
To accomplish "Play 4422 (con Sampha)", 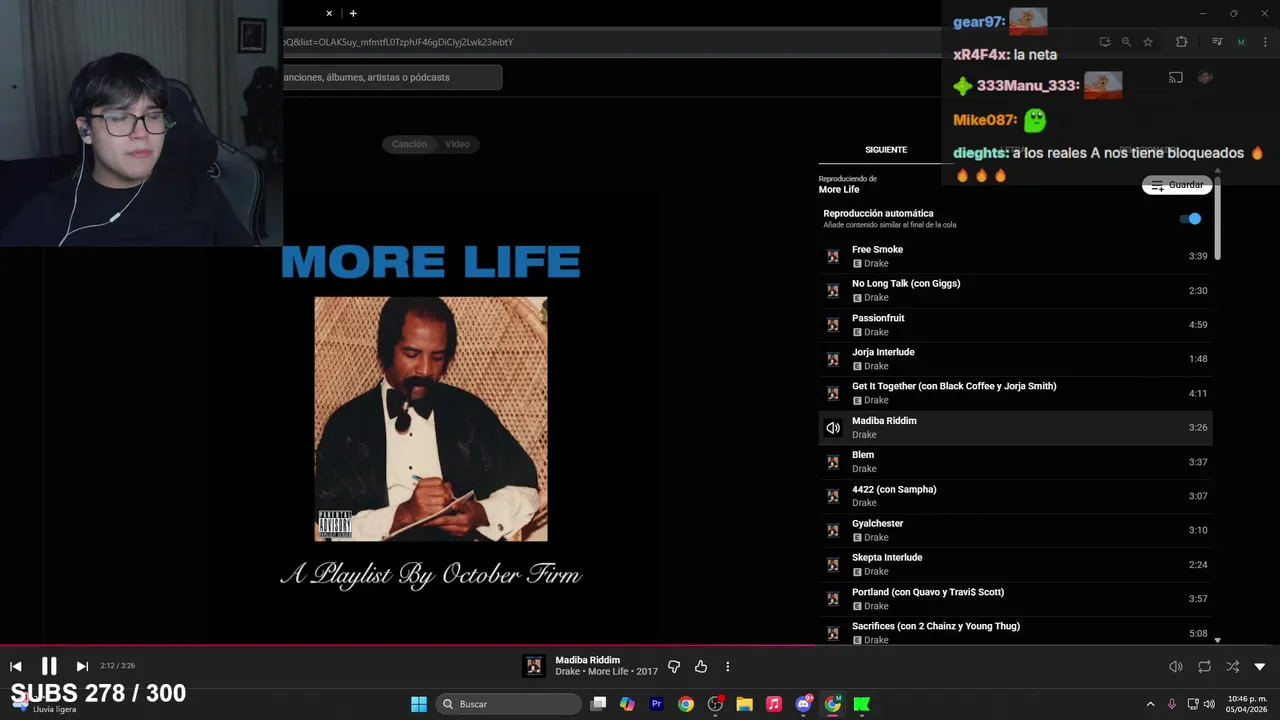I will 1015,496.
